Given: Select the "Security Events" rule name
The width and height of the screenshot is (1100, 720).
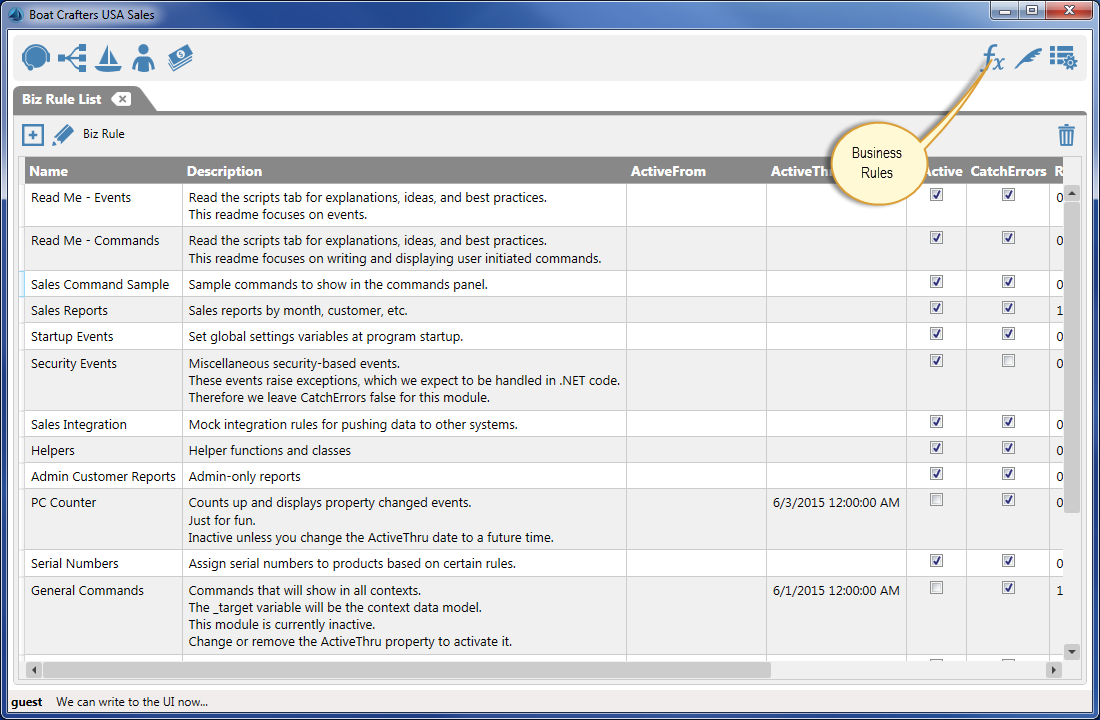Looking at the screenshot, I should pyautogui.click(x=74, y=364).
